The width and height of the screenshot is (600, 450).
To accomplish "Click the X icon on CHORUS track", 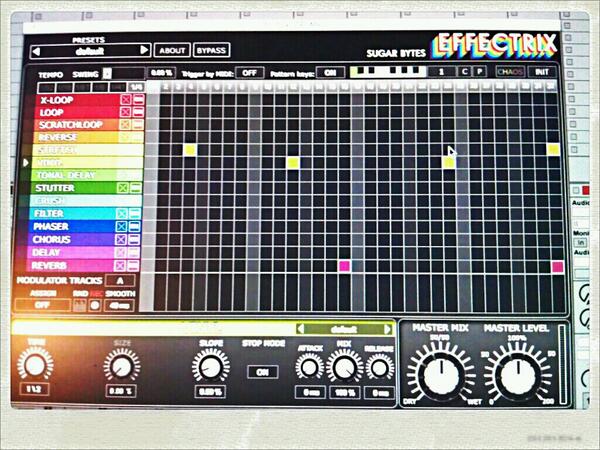I will (121, 240).
